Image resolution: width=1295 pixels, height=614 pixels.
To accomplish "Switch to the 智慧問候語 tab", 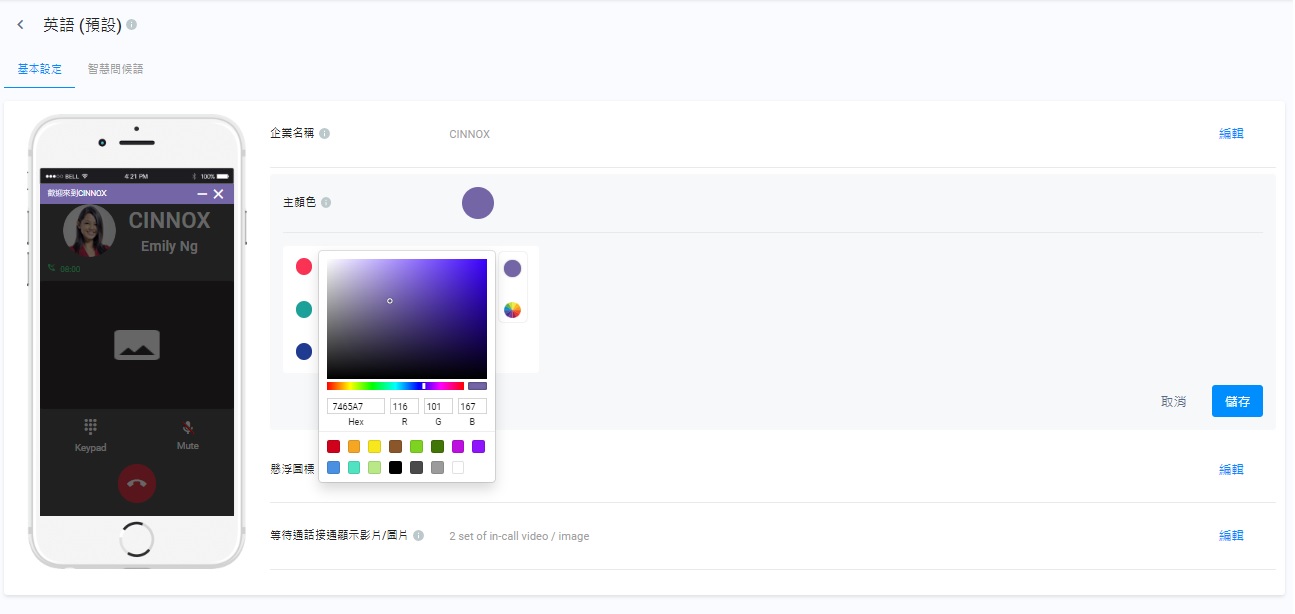I will point(115,69).
